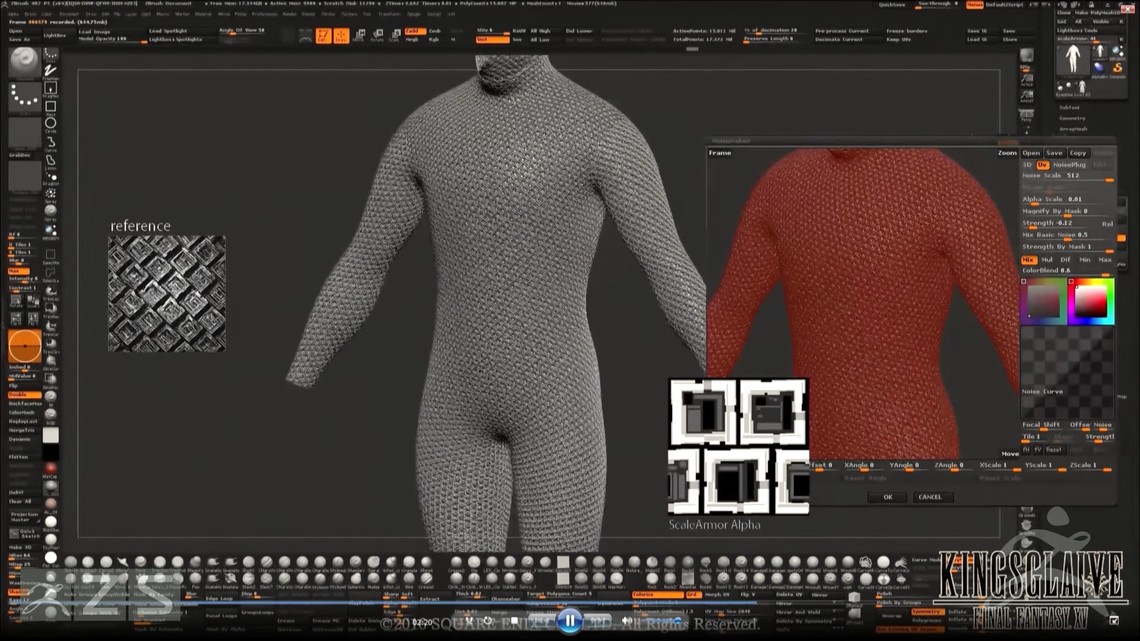Select the Edit mode button in top shelf
The image size is (1140, 641).
[x=323, y=36]
